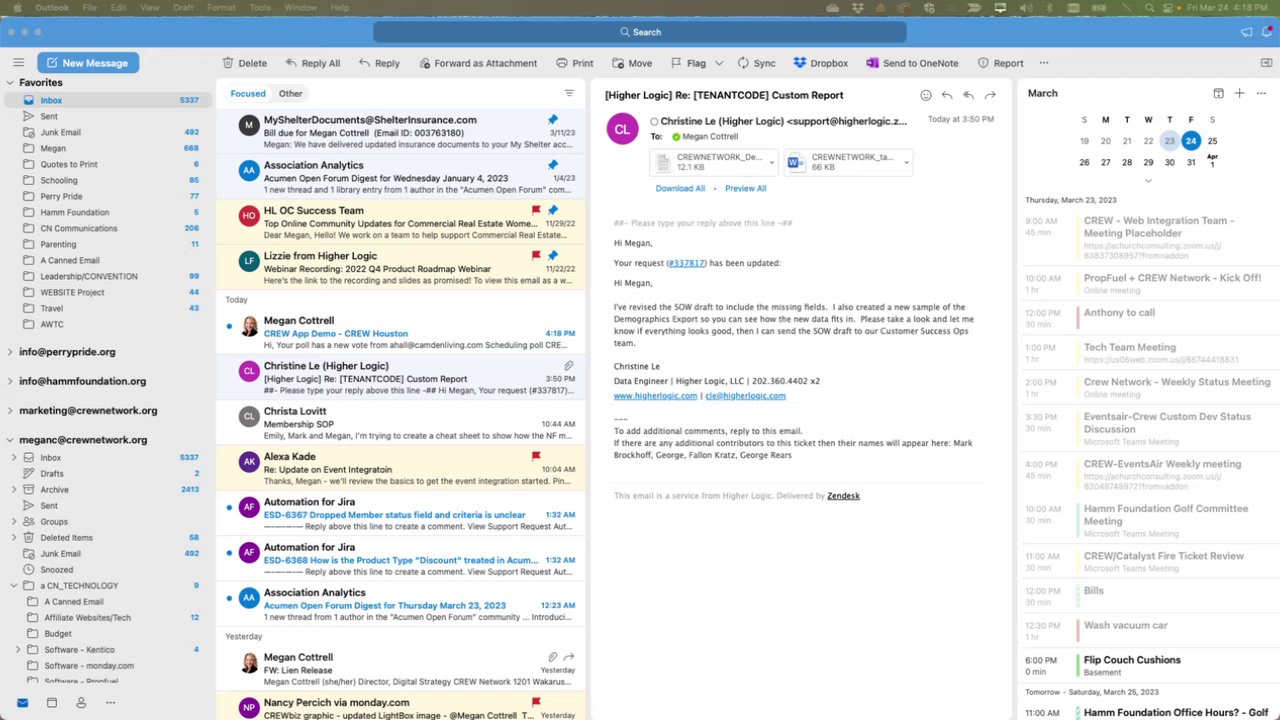This screenshot has height=720, width=1280.
Task: Click the Download All link
Action: click(x=680, y=188)
